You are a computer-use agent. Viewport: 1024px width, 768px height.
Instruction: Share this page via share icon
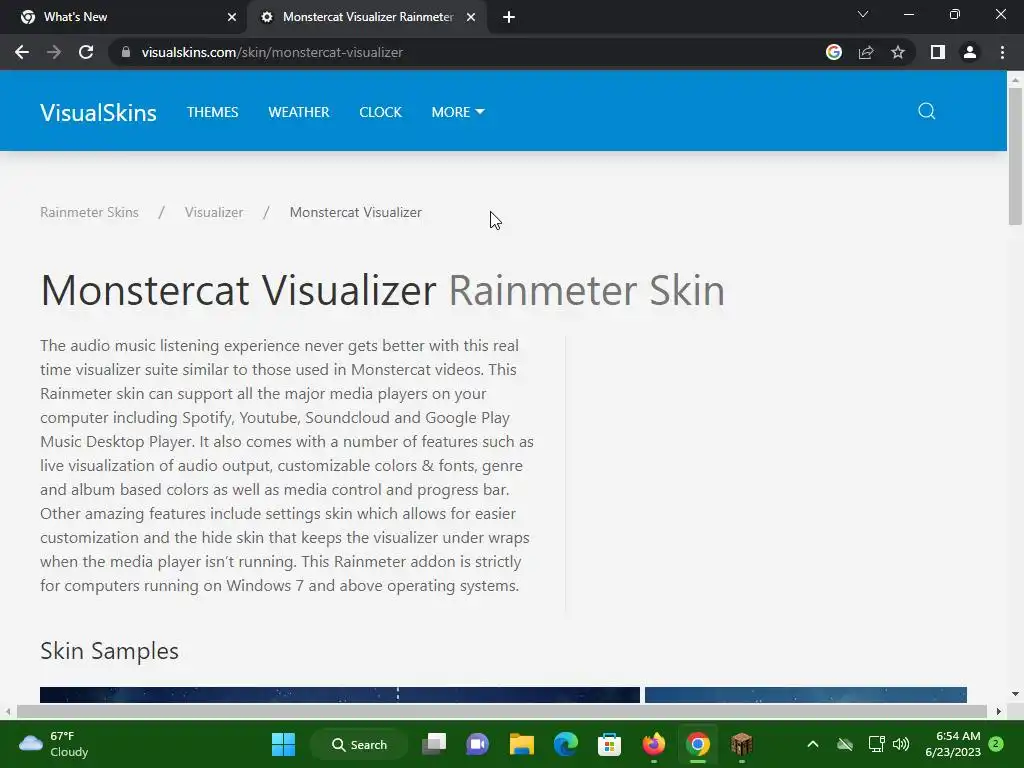[x=866, y=52]
